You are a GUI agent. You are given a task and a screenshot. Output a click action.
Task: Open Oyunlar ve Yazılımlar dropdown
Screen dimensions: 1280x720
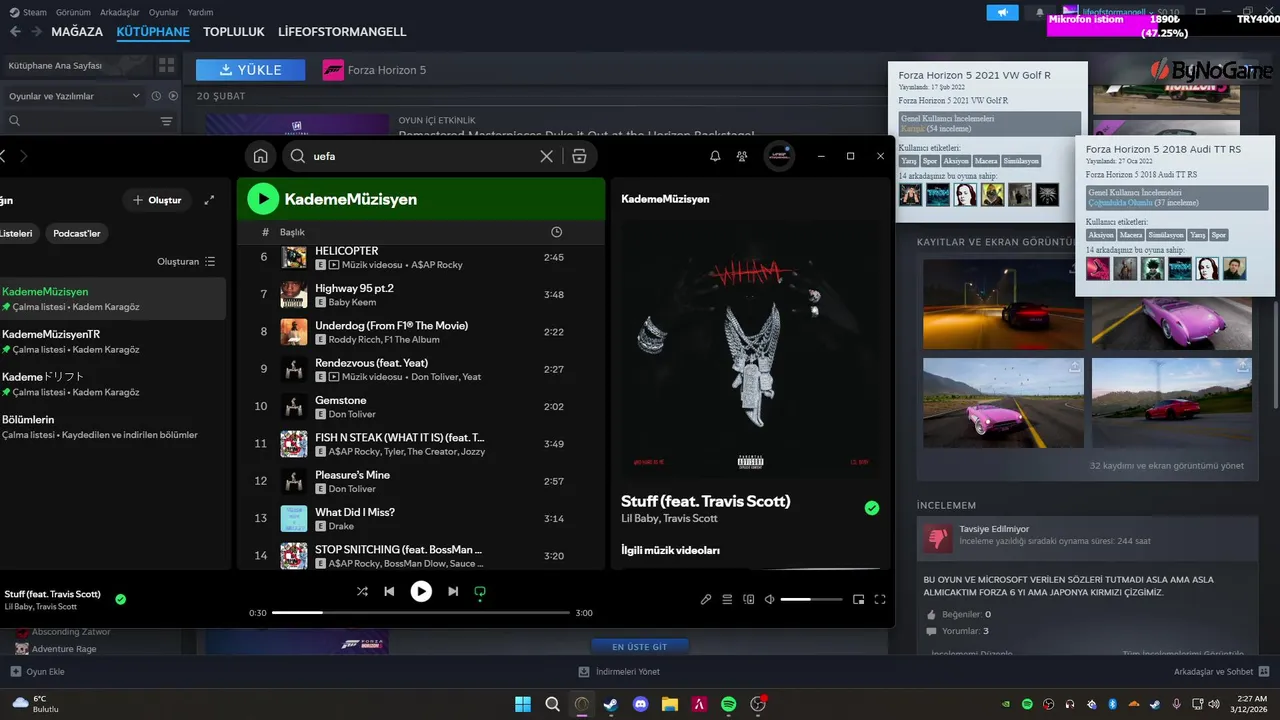tap(74, 96)
